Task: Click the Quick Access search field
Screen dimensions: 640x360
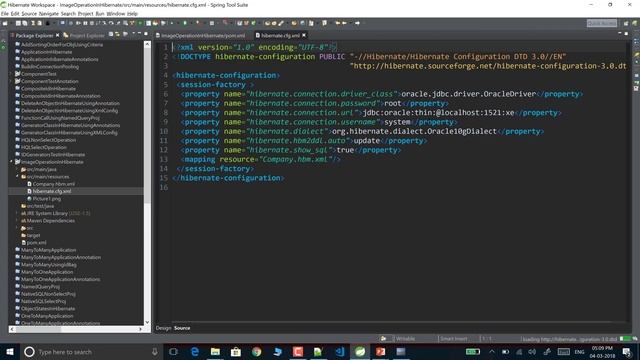Action: pyautogui.click(x=602, y=23)
